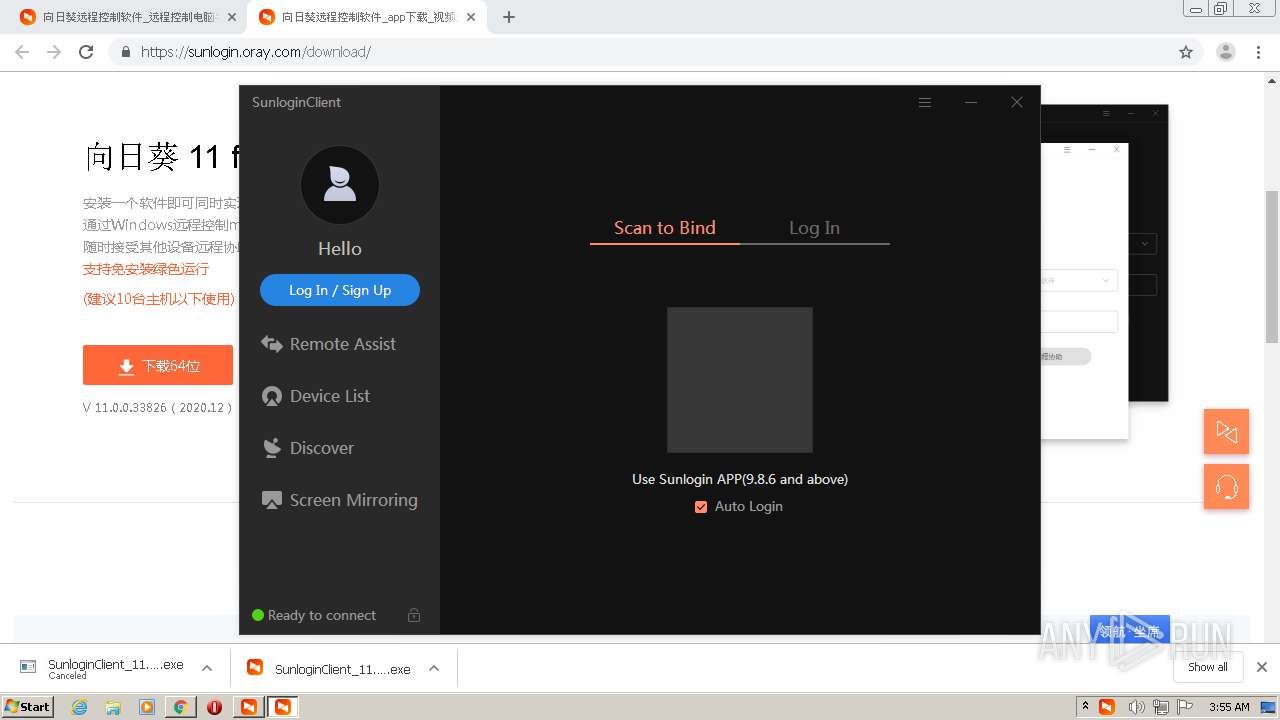
Task: Switch to Scan to Bind tab
Action: tap(665, 228)
